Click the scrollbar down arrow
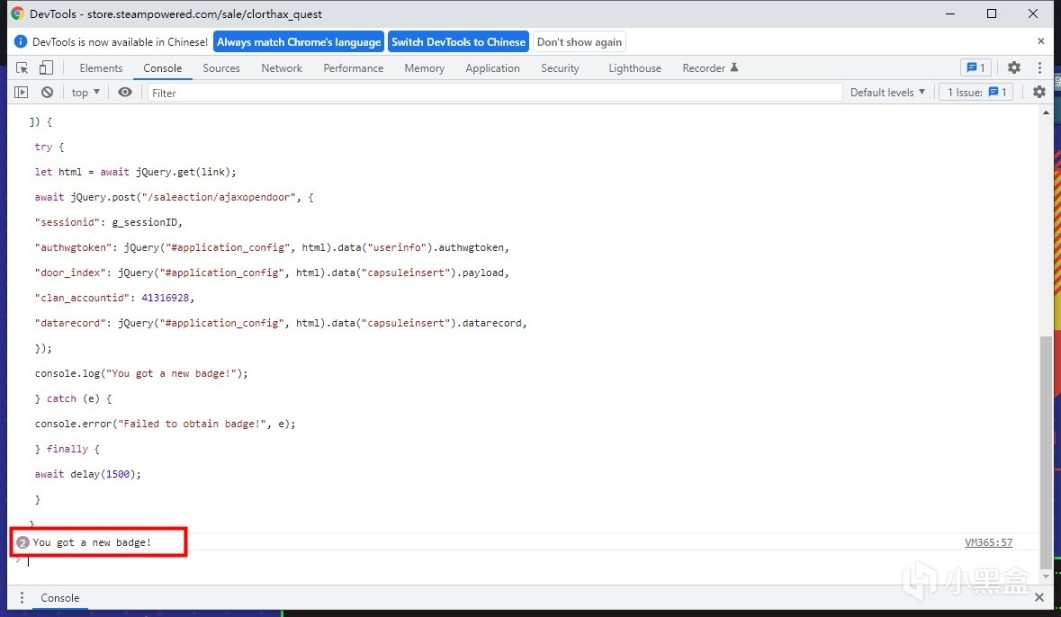The height and width of the screenshot is (617, 1061). click(1046, 576)
